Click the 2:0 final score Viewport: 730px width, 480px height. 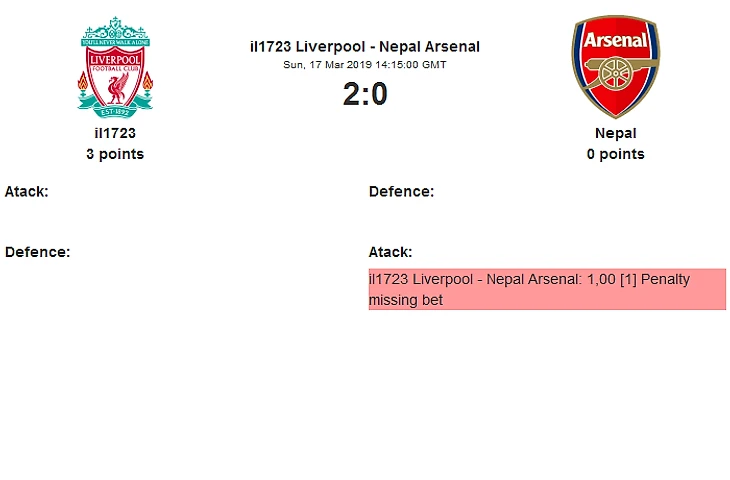(365, 94)
